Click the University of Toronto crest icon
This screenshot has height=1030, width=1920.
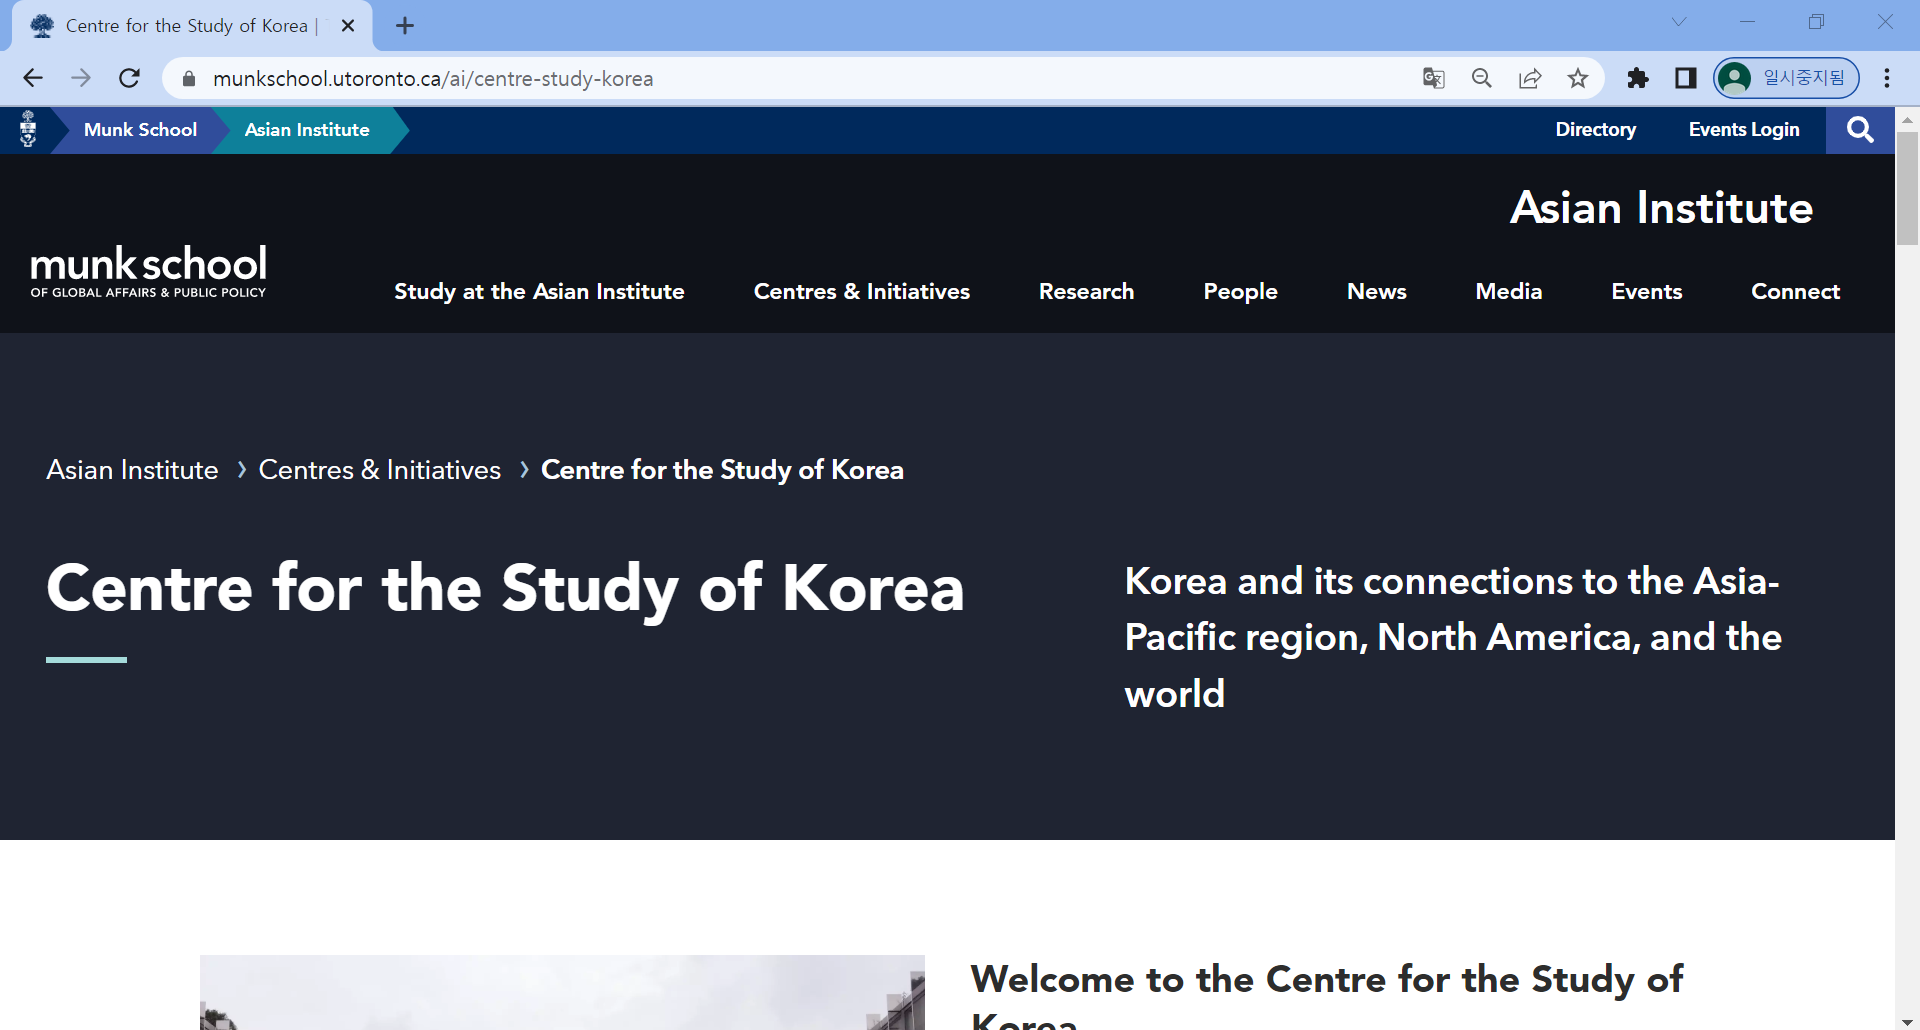[x=28, y=129]
